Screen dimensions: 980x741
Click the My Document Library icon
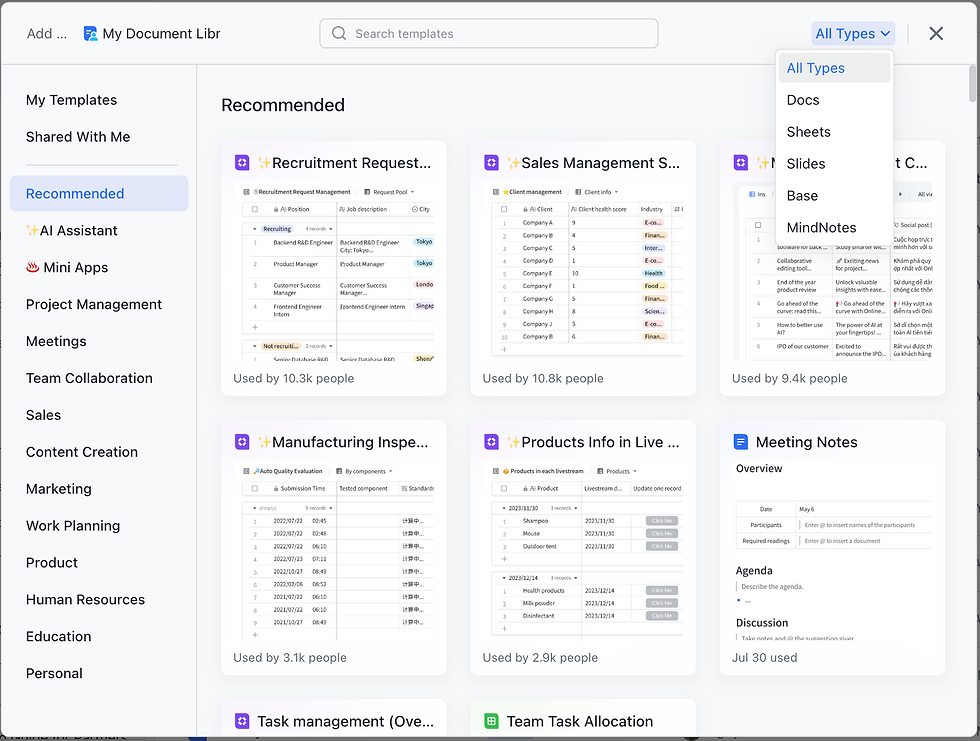(x=91, y=34)
